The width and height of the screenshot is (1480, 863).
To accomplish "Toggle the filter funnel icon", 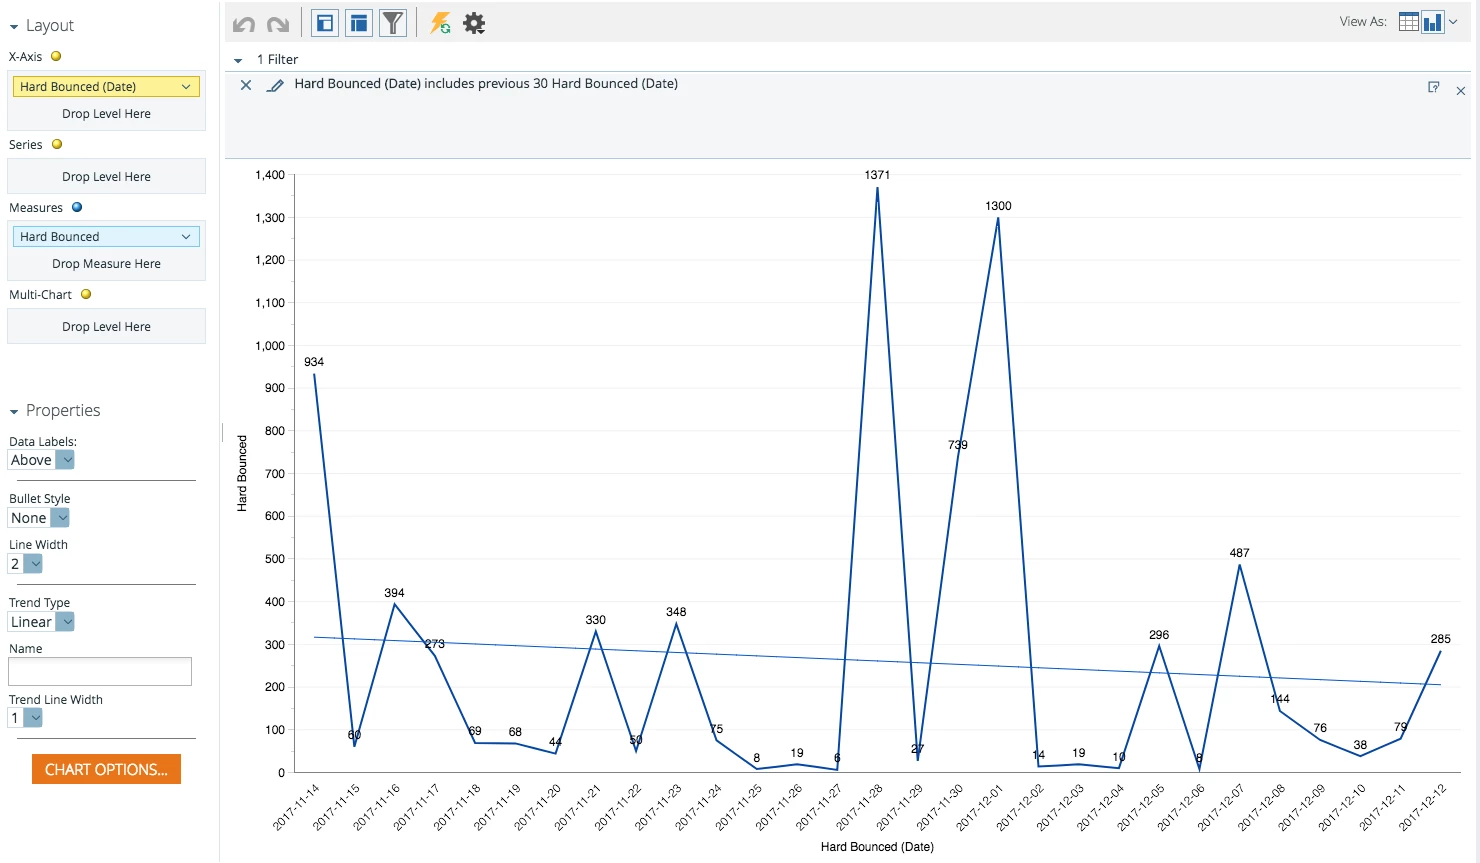I will pyautogui.click(x=393, y=23).
